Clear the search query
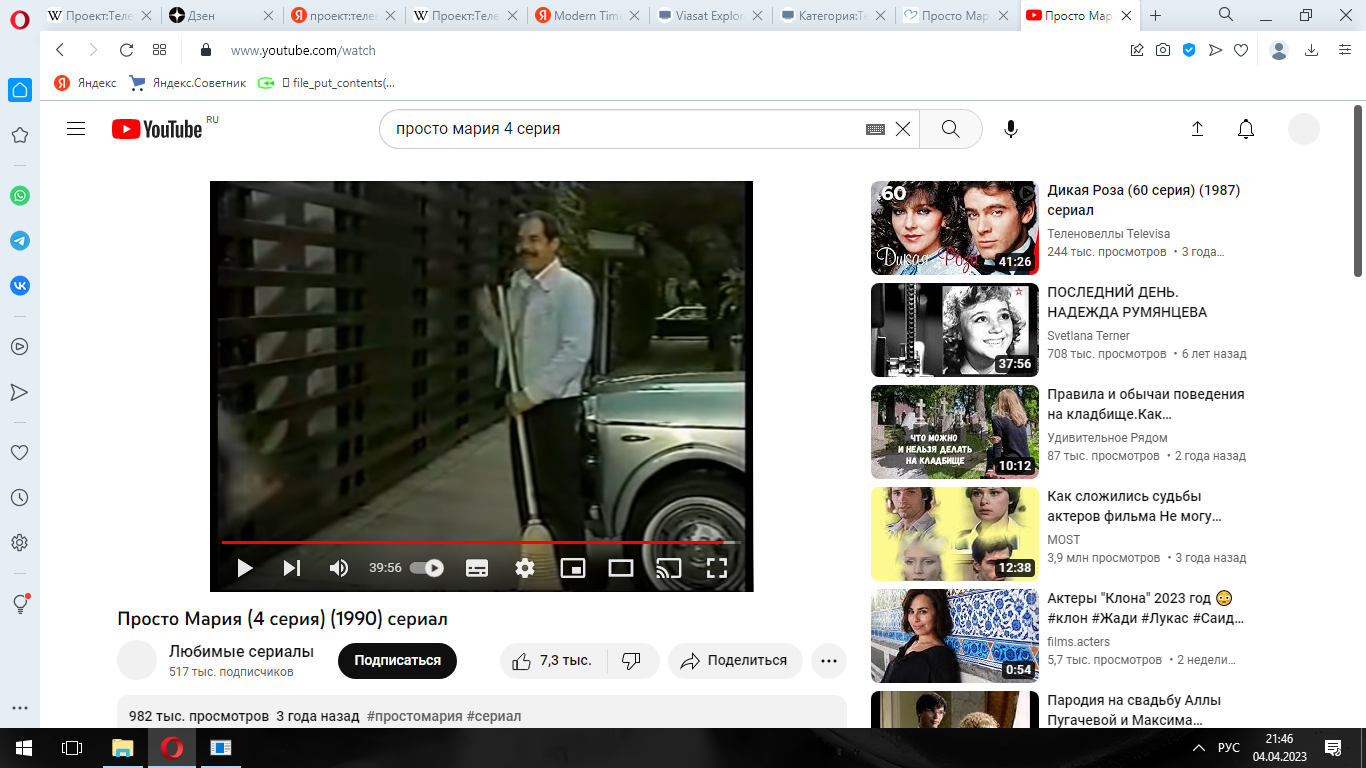Viewport: 1366px width, 768px height. click(903, 129)
